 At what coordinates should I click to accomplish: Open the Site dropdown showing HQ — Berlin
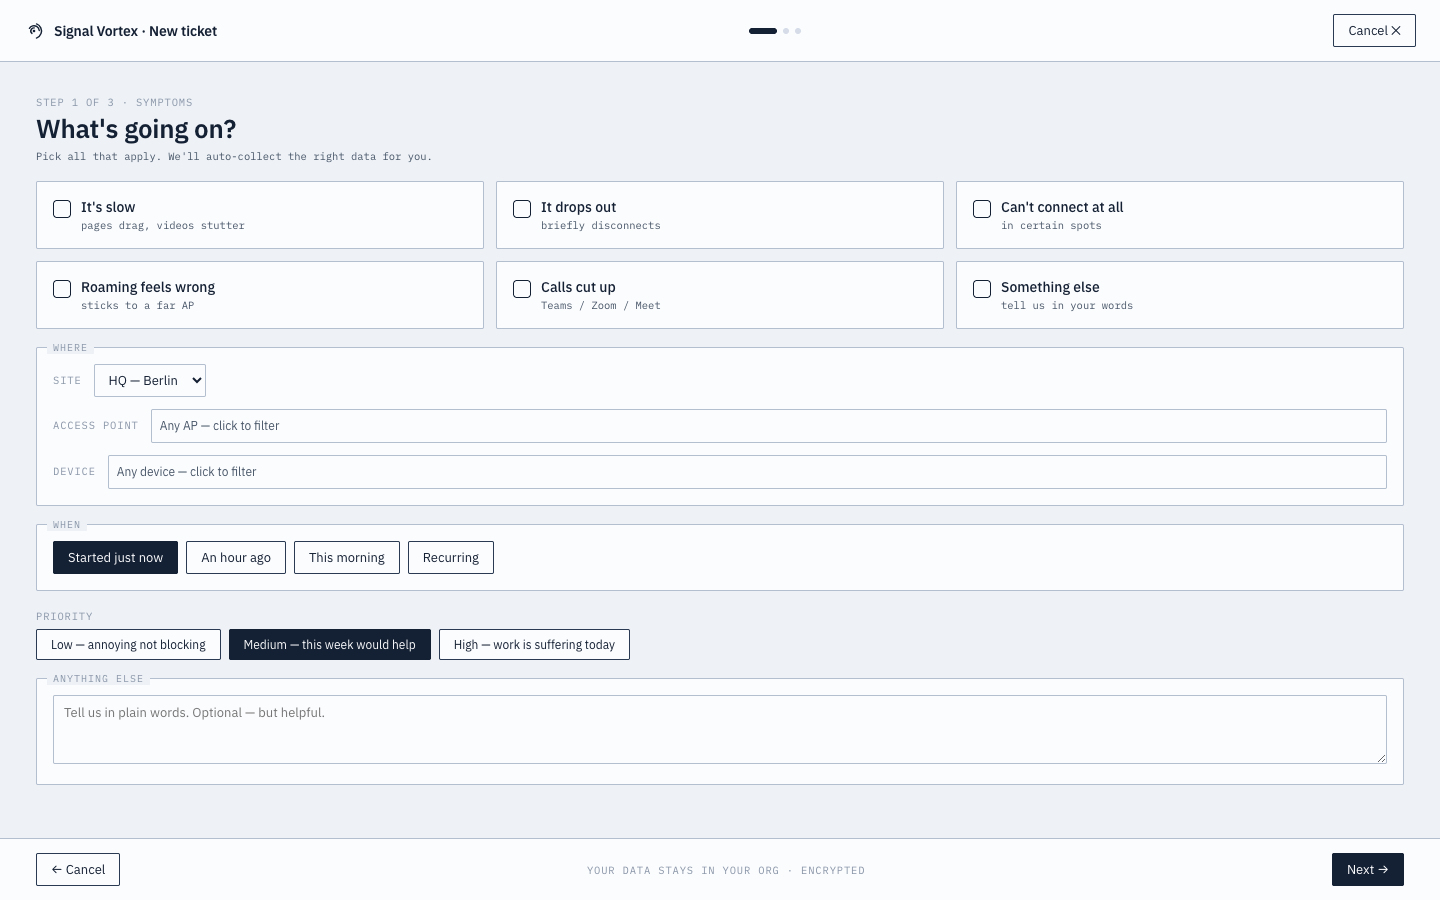point(150,380)
